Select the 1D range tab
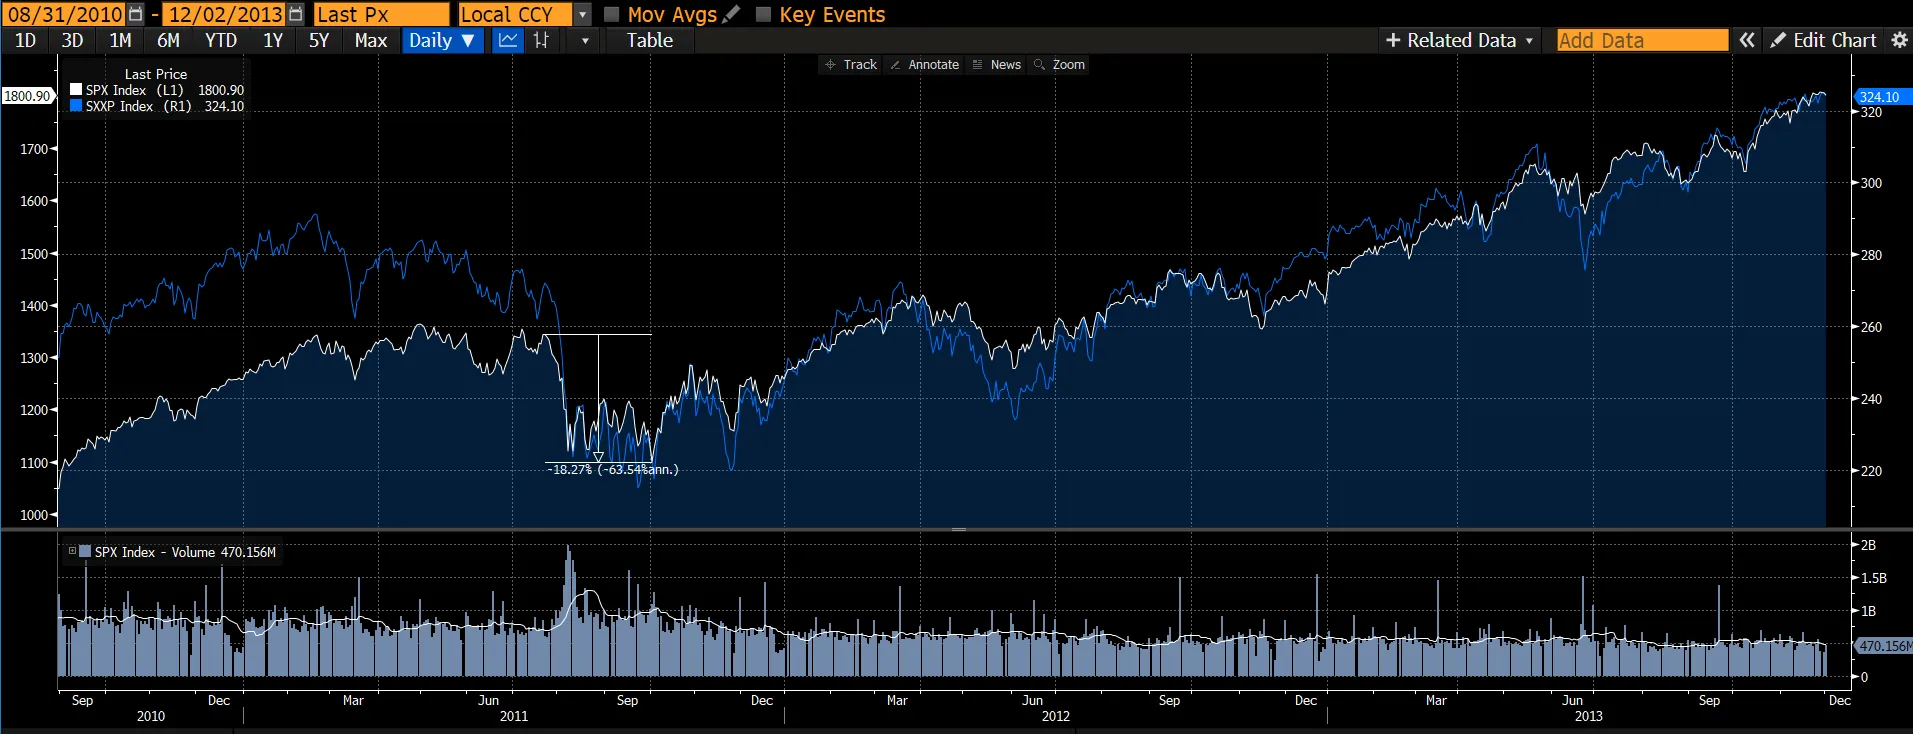The height and width of the screenshot is (734, 1913). tap(25, 40)
